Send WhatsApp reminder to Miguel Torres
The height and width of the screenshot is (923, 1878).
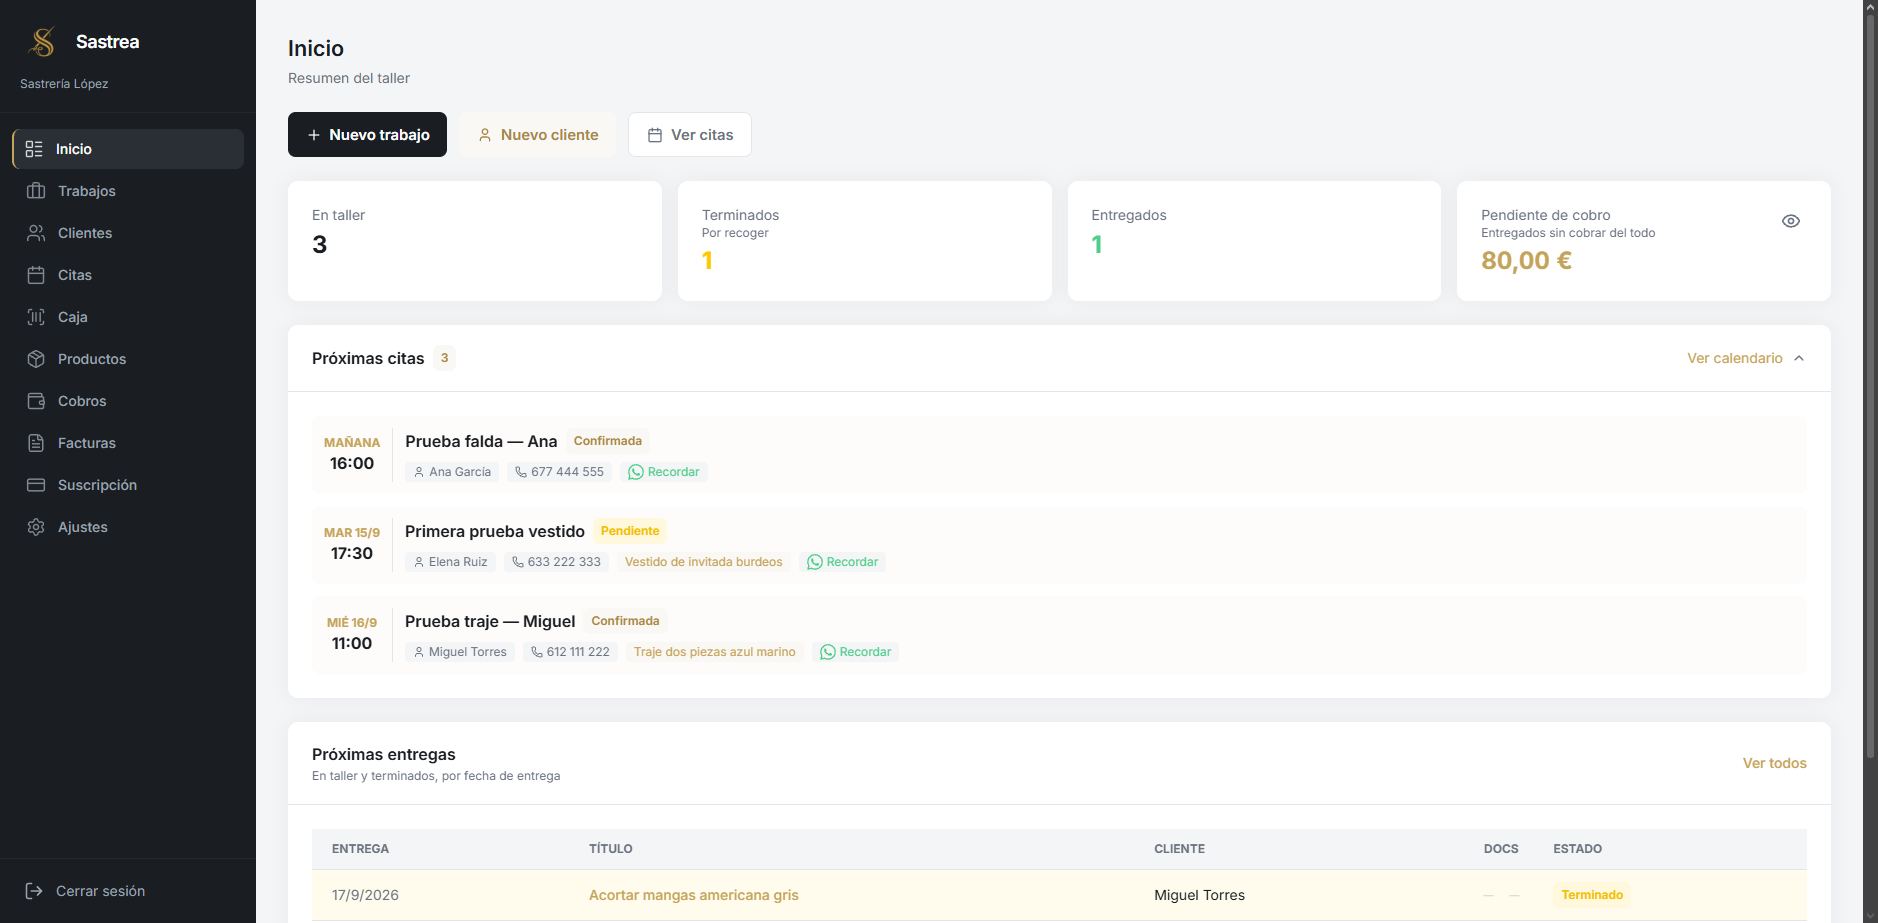[x=856, y=652]
